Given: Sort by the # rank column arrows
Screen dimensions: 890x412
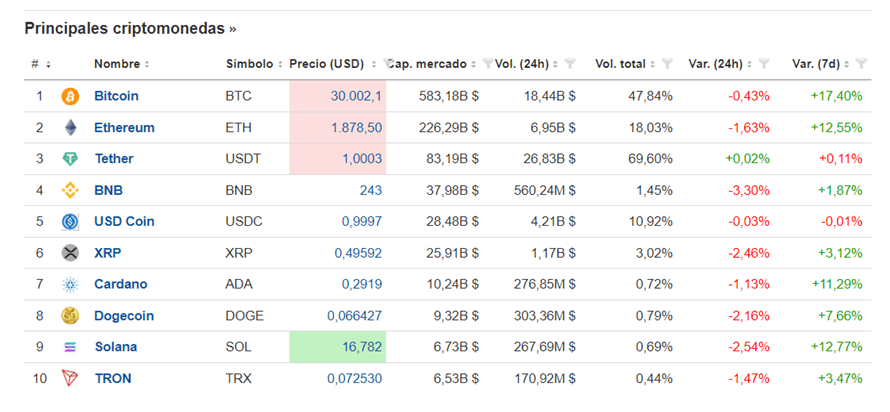Looking at the screenshot, I should pyautogui.click(x=48, y=64).
